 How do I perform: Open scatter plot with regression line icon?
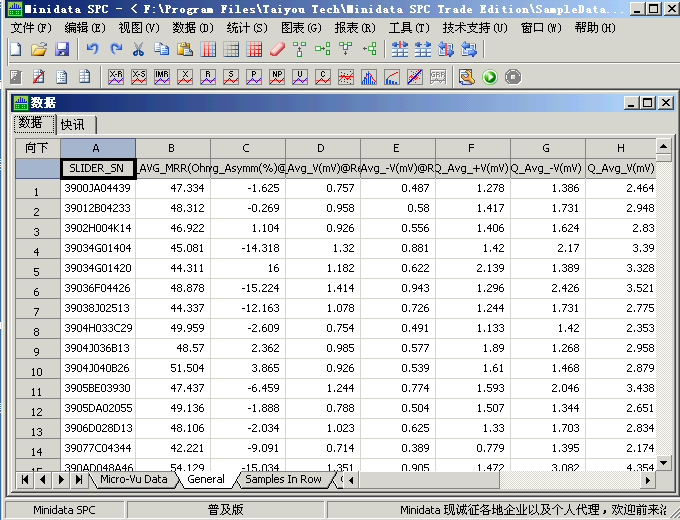[x=415, y=77]
